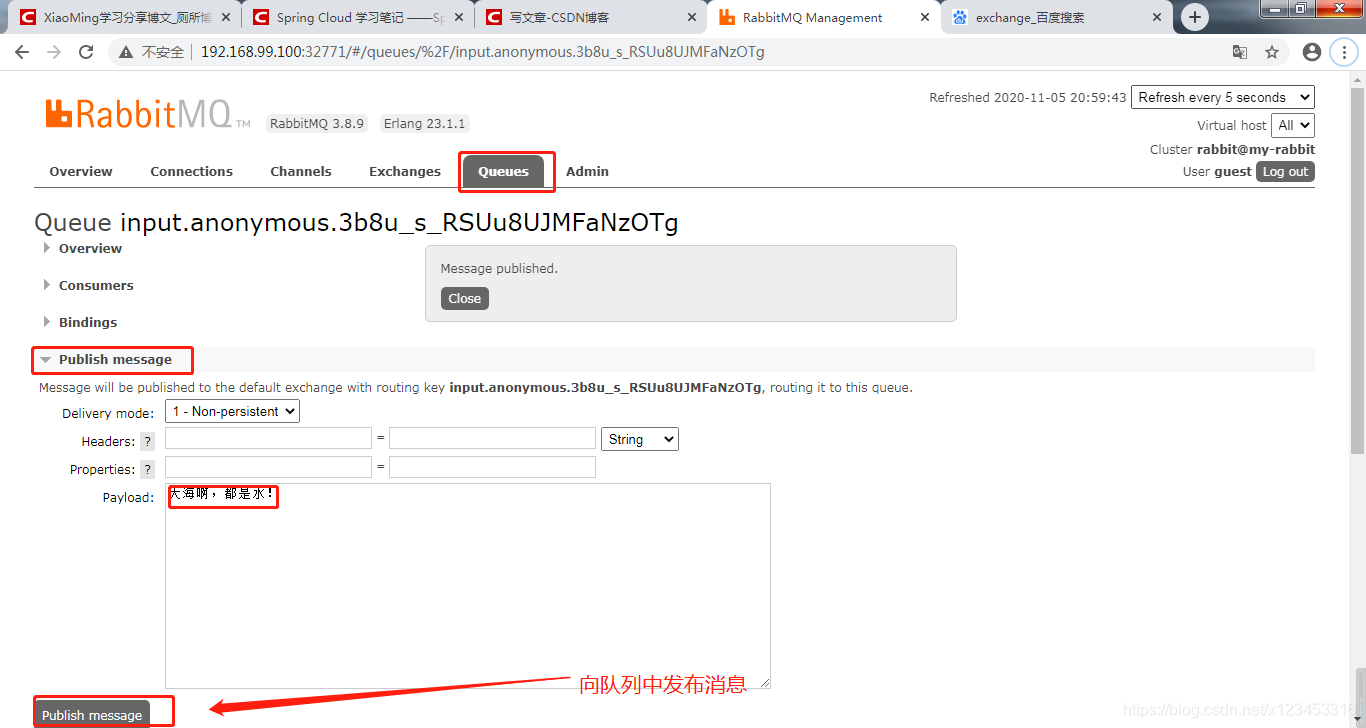Click the not-secure warning icon in address bar
Screen dimensions: 1366x728
[125, 52]
